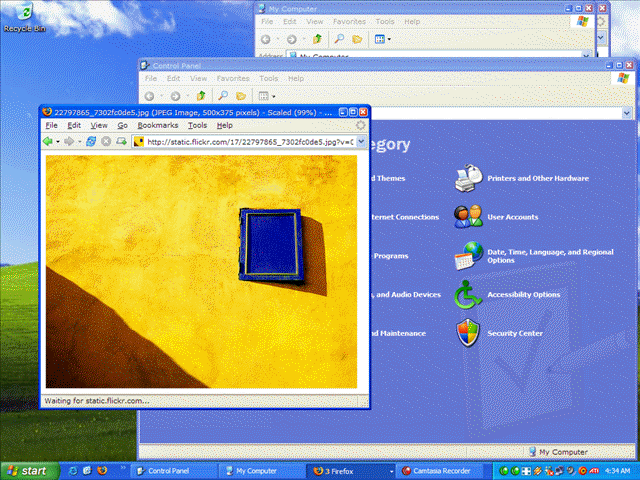Open Firefox Help menu
This screenshot has height=480, width=640.
click(x=224, y=125)
